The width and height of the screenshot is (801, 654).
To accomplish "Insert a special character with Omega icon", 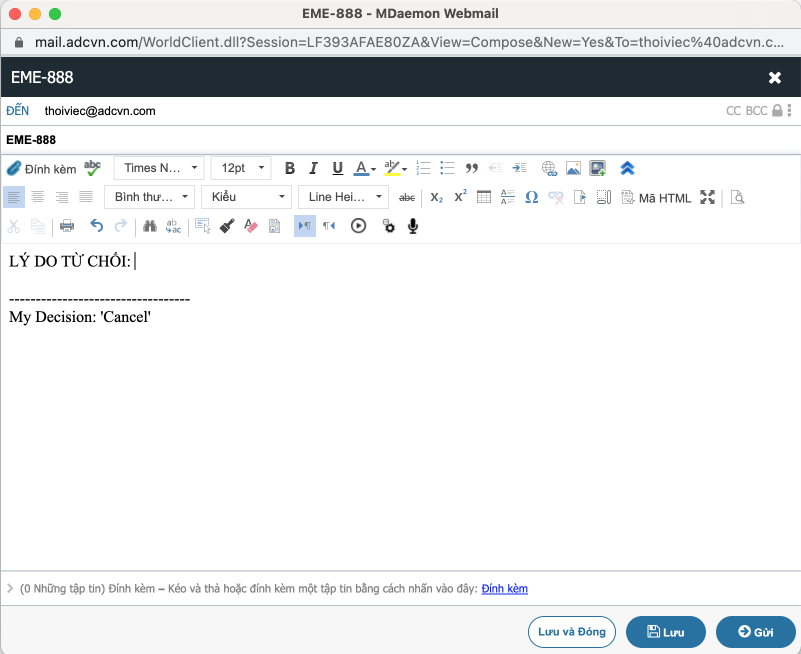I will pyautogui.click(x=531, y=198).
